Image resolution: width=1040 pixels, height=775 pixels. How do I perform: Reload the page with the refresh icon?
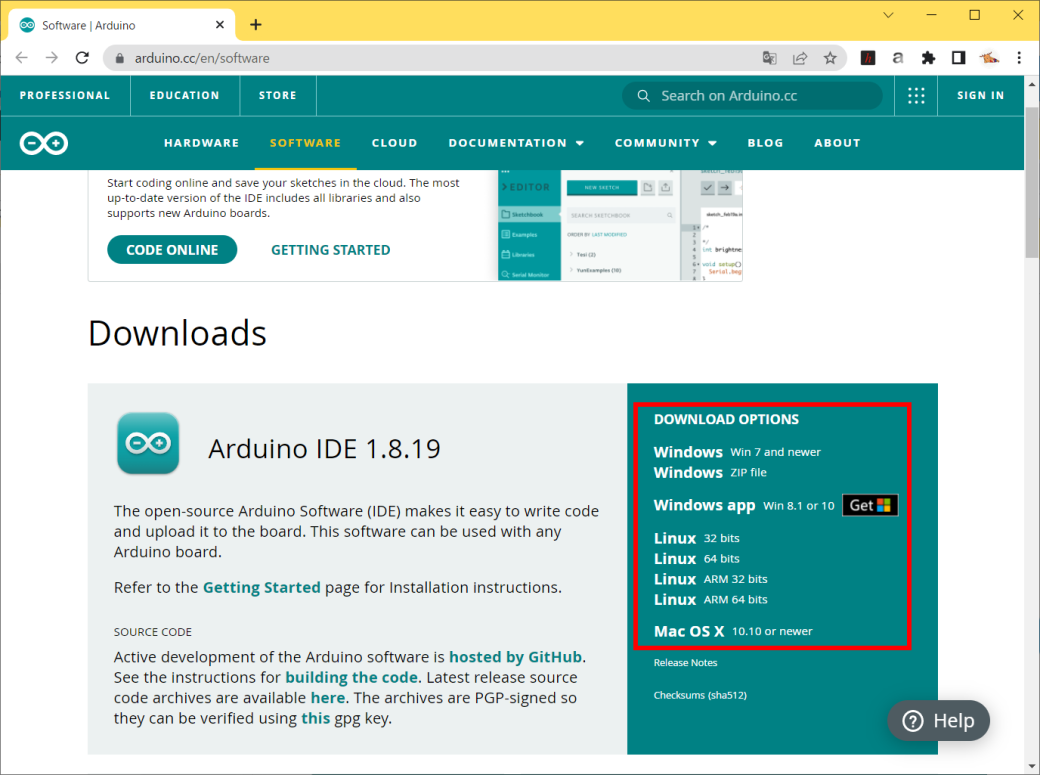click(82, 58)
